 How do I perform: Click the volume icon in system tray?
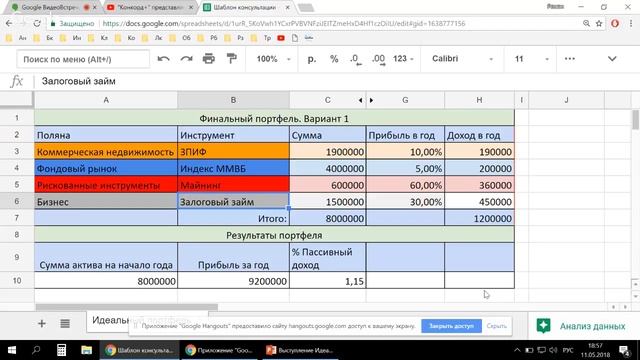553,350
